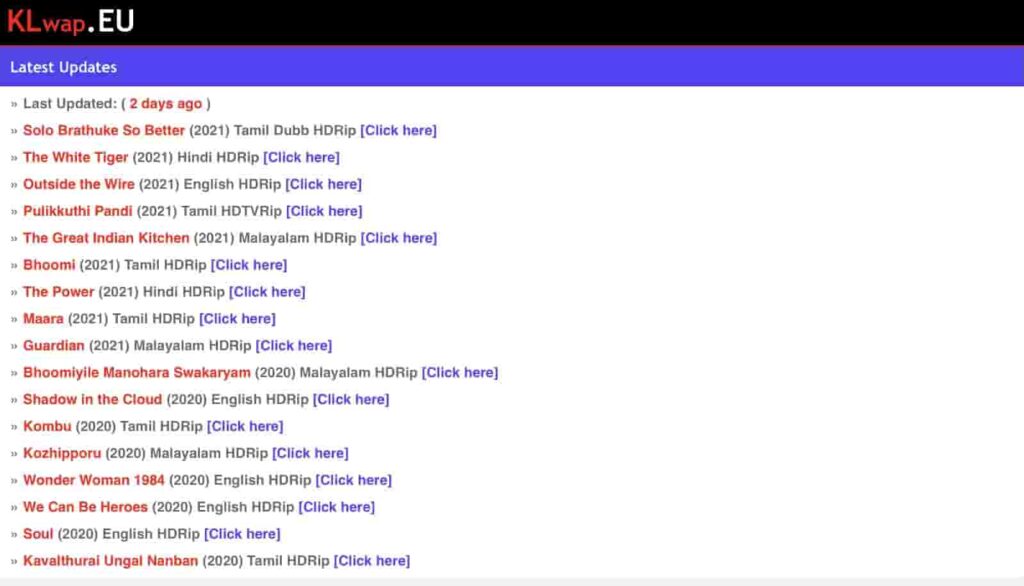Click here link for Solo Brathuke So Better

pyautogui.click(x=398, y=131)
